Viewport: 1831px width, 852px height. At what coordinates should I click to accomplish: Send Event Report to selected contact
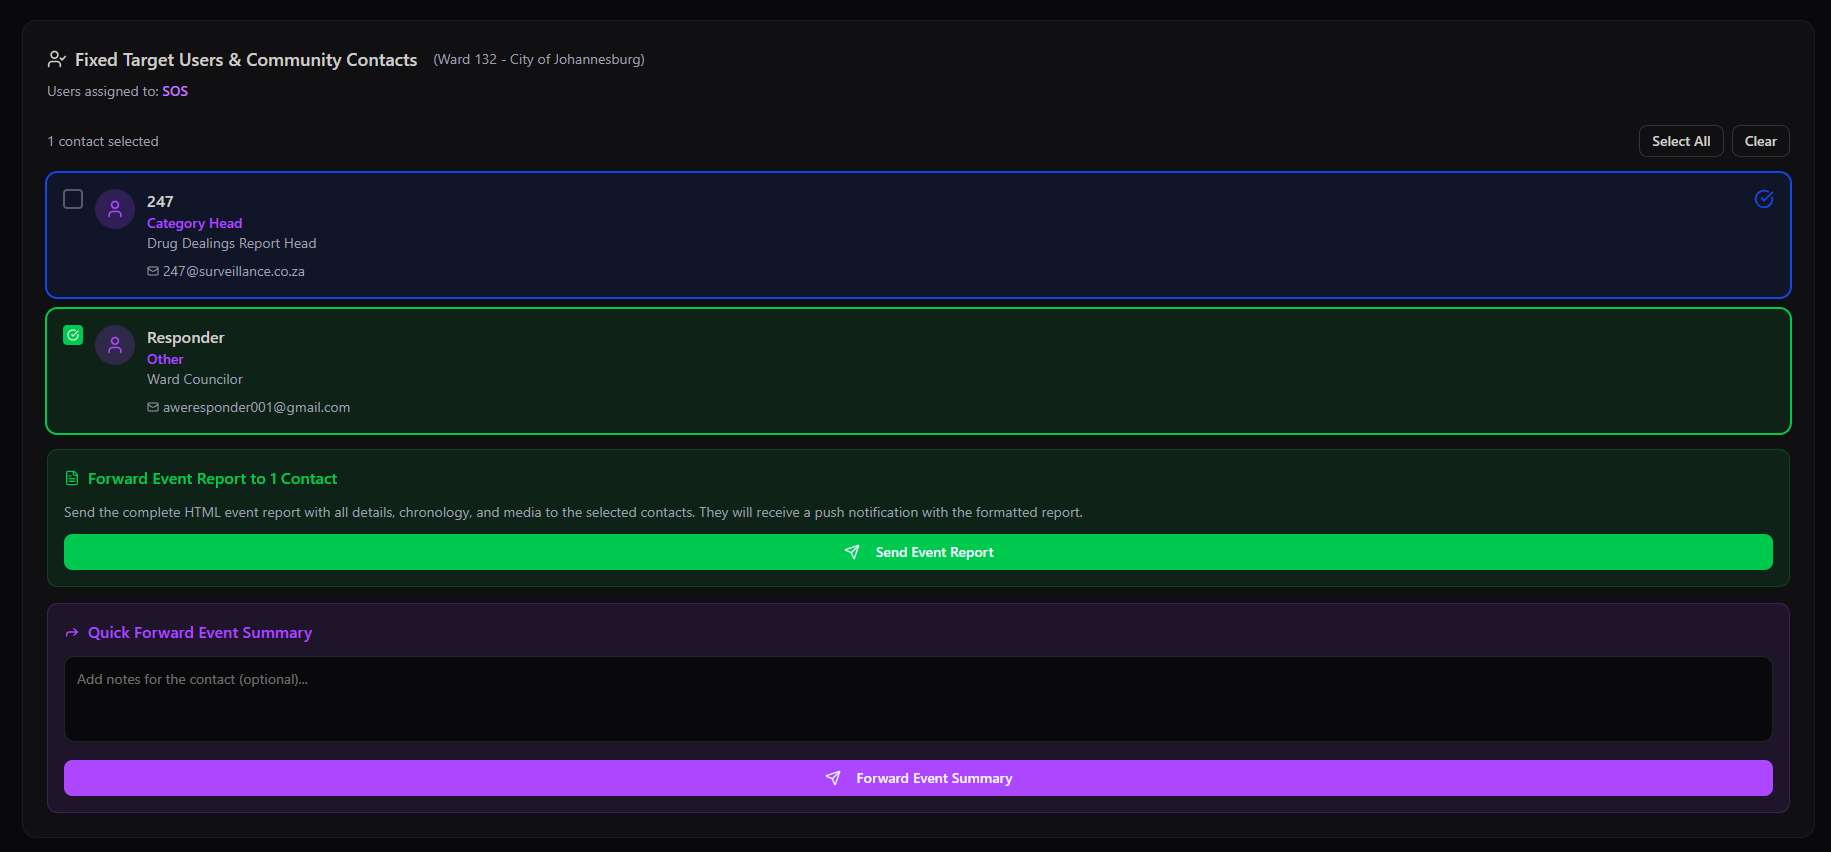coord(918,552)
